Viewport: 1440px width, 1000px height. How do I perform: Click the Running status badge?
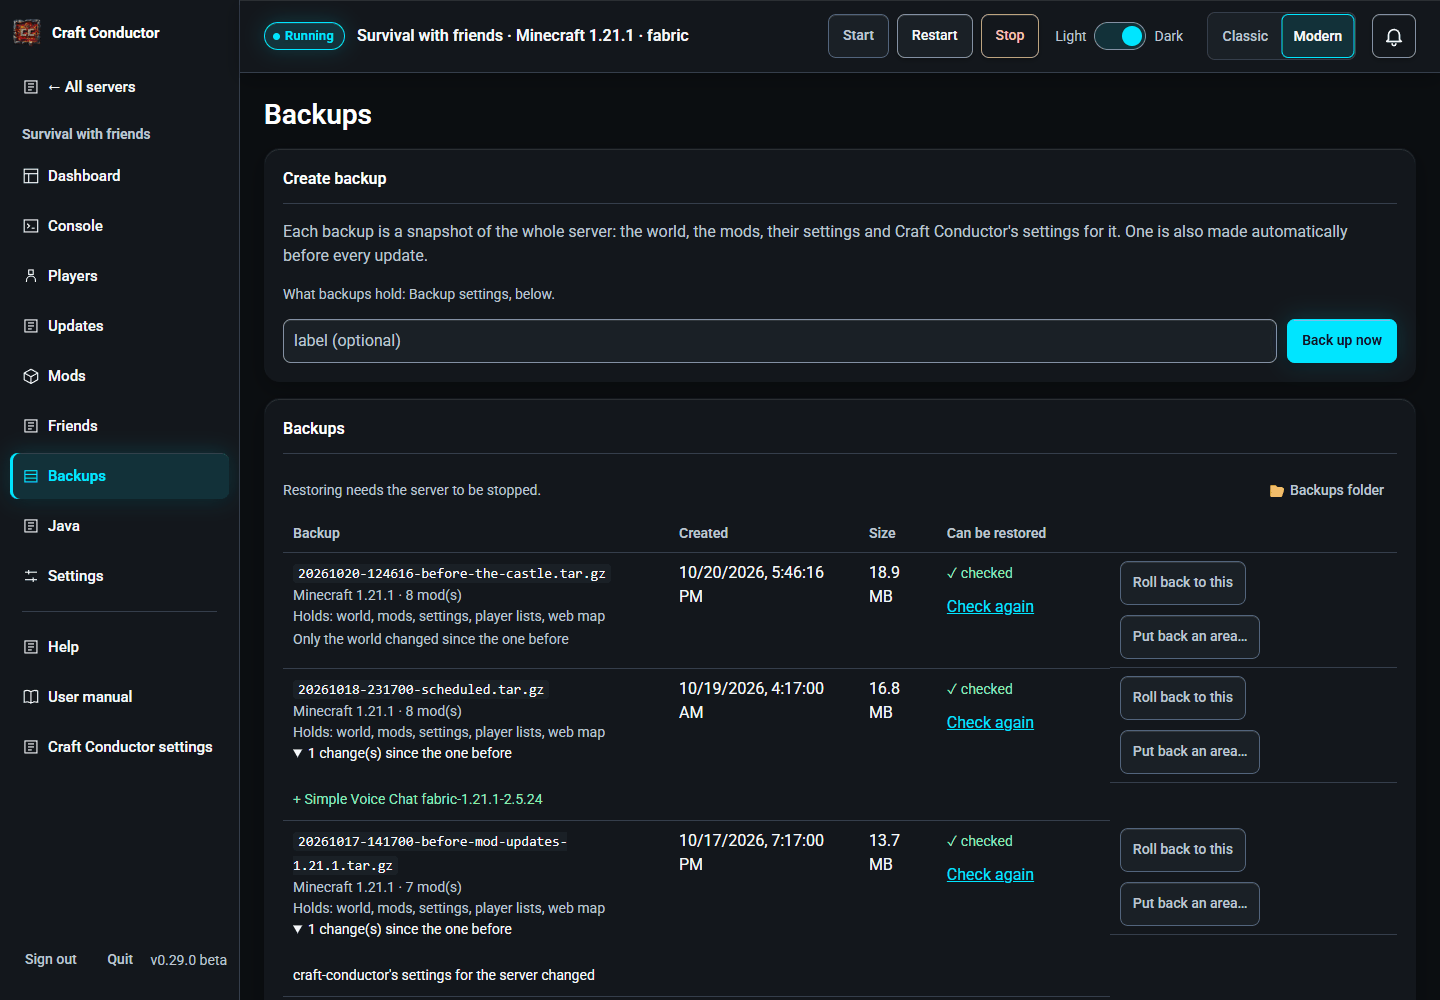click(x=304, y=36)
